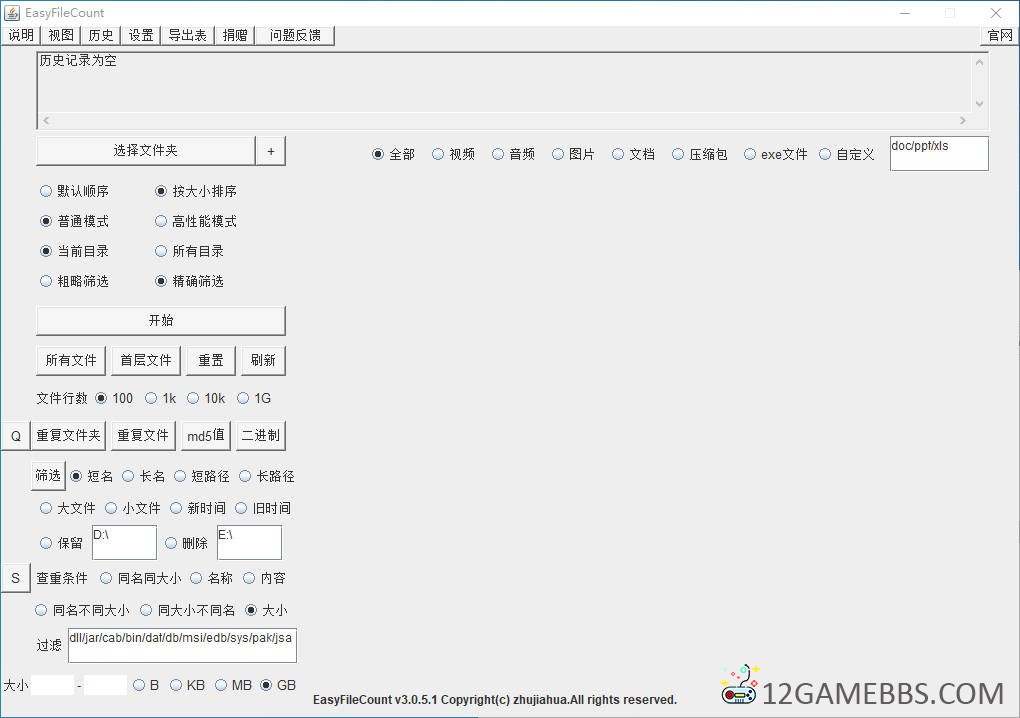
Task: Open the 说明 menu
Action: pos(21,35)
